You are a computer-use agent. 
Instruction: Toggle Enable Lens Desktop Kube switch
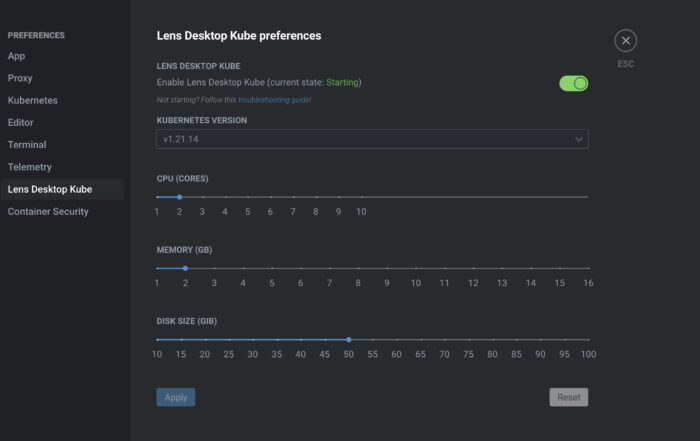[x=574, y=83]
